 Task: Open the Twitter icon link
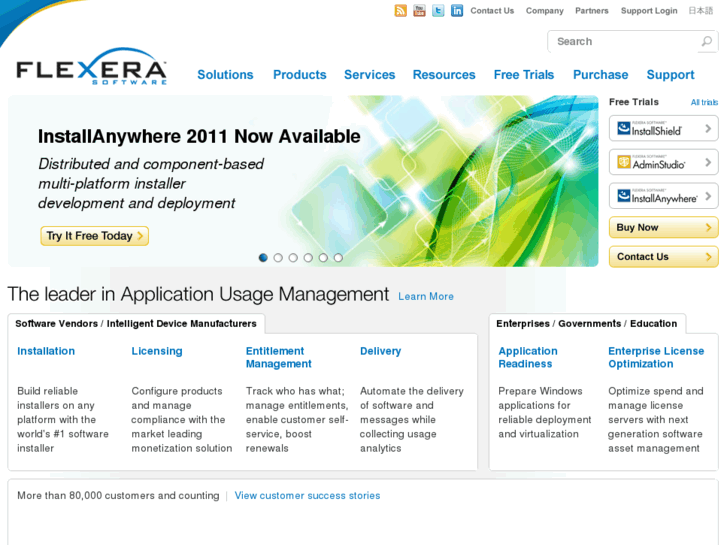[x=438, y=10]
